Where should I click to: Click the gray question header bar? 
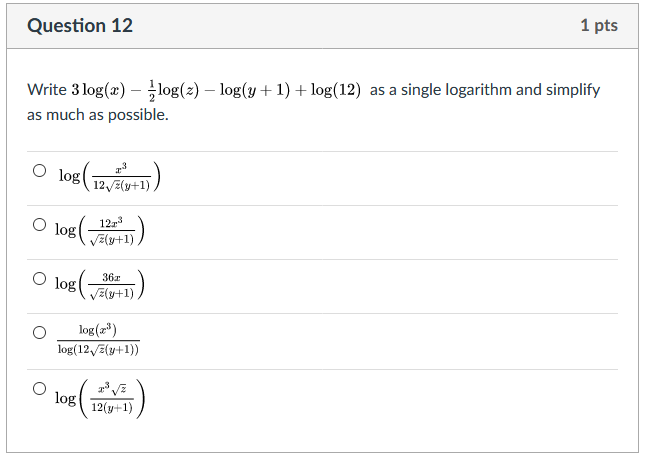330,26
